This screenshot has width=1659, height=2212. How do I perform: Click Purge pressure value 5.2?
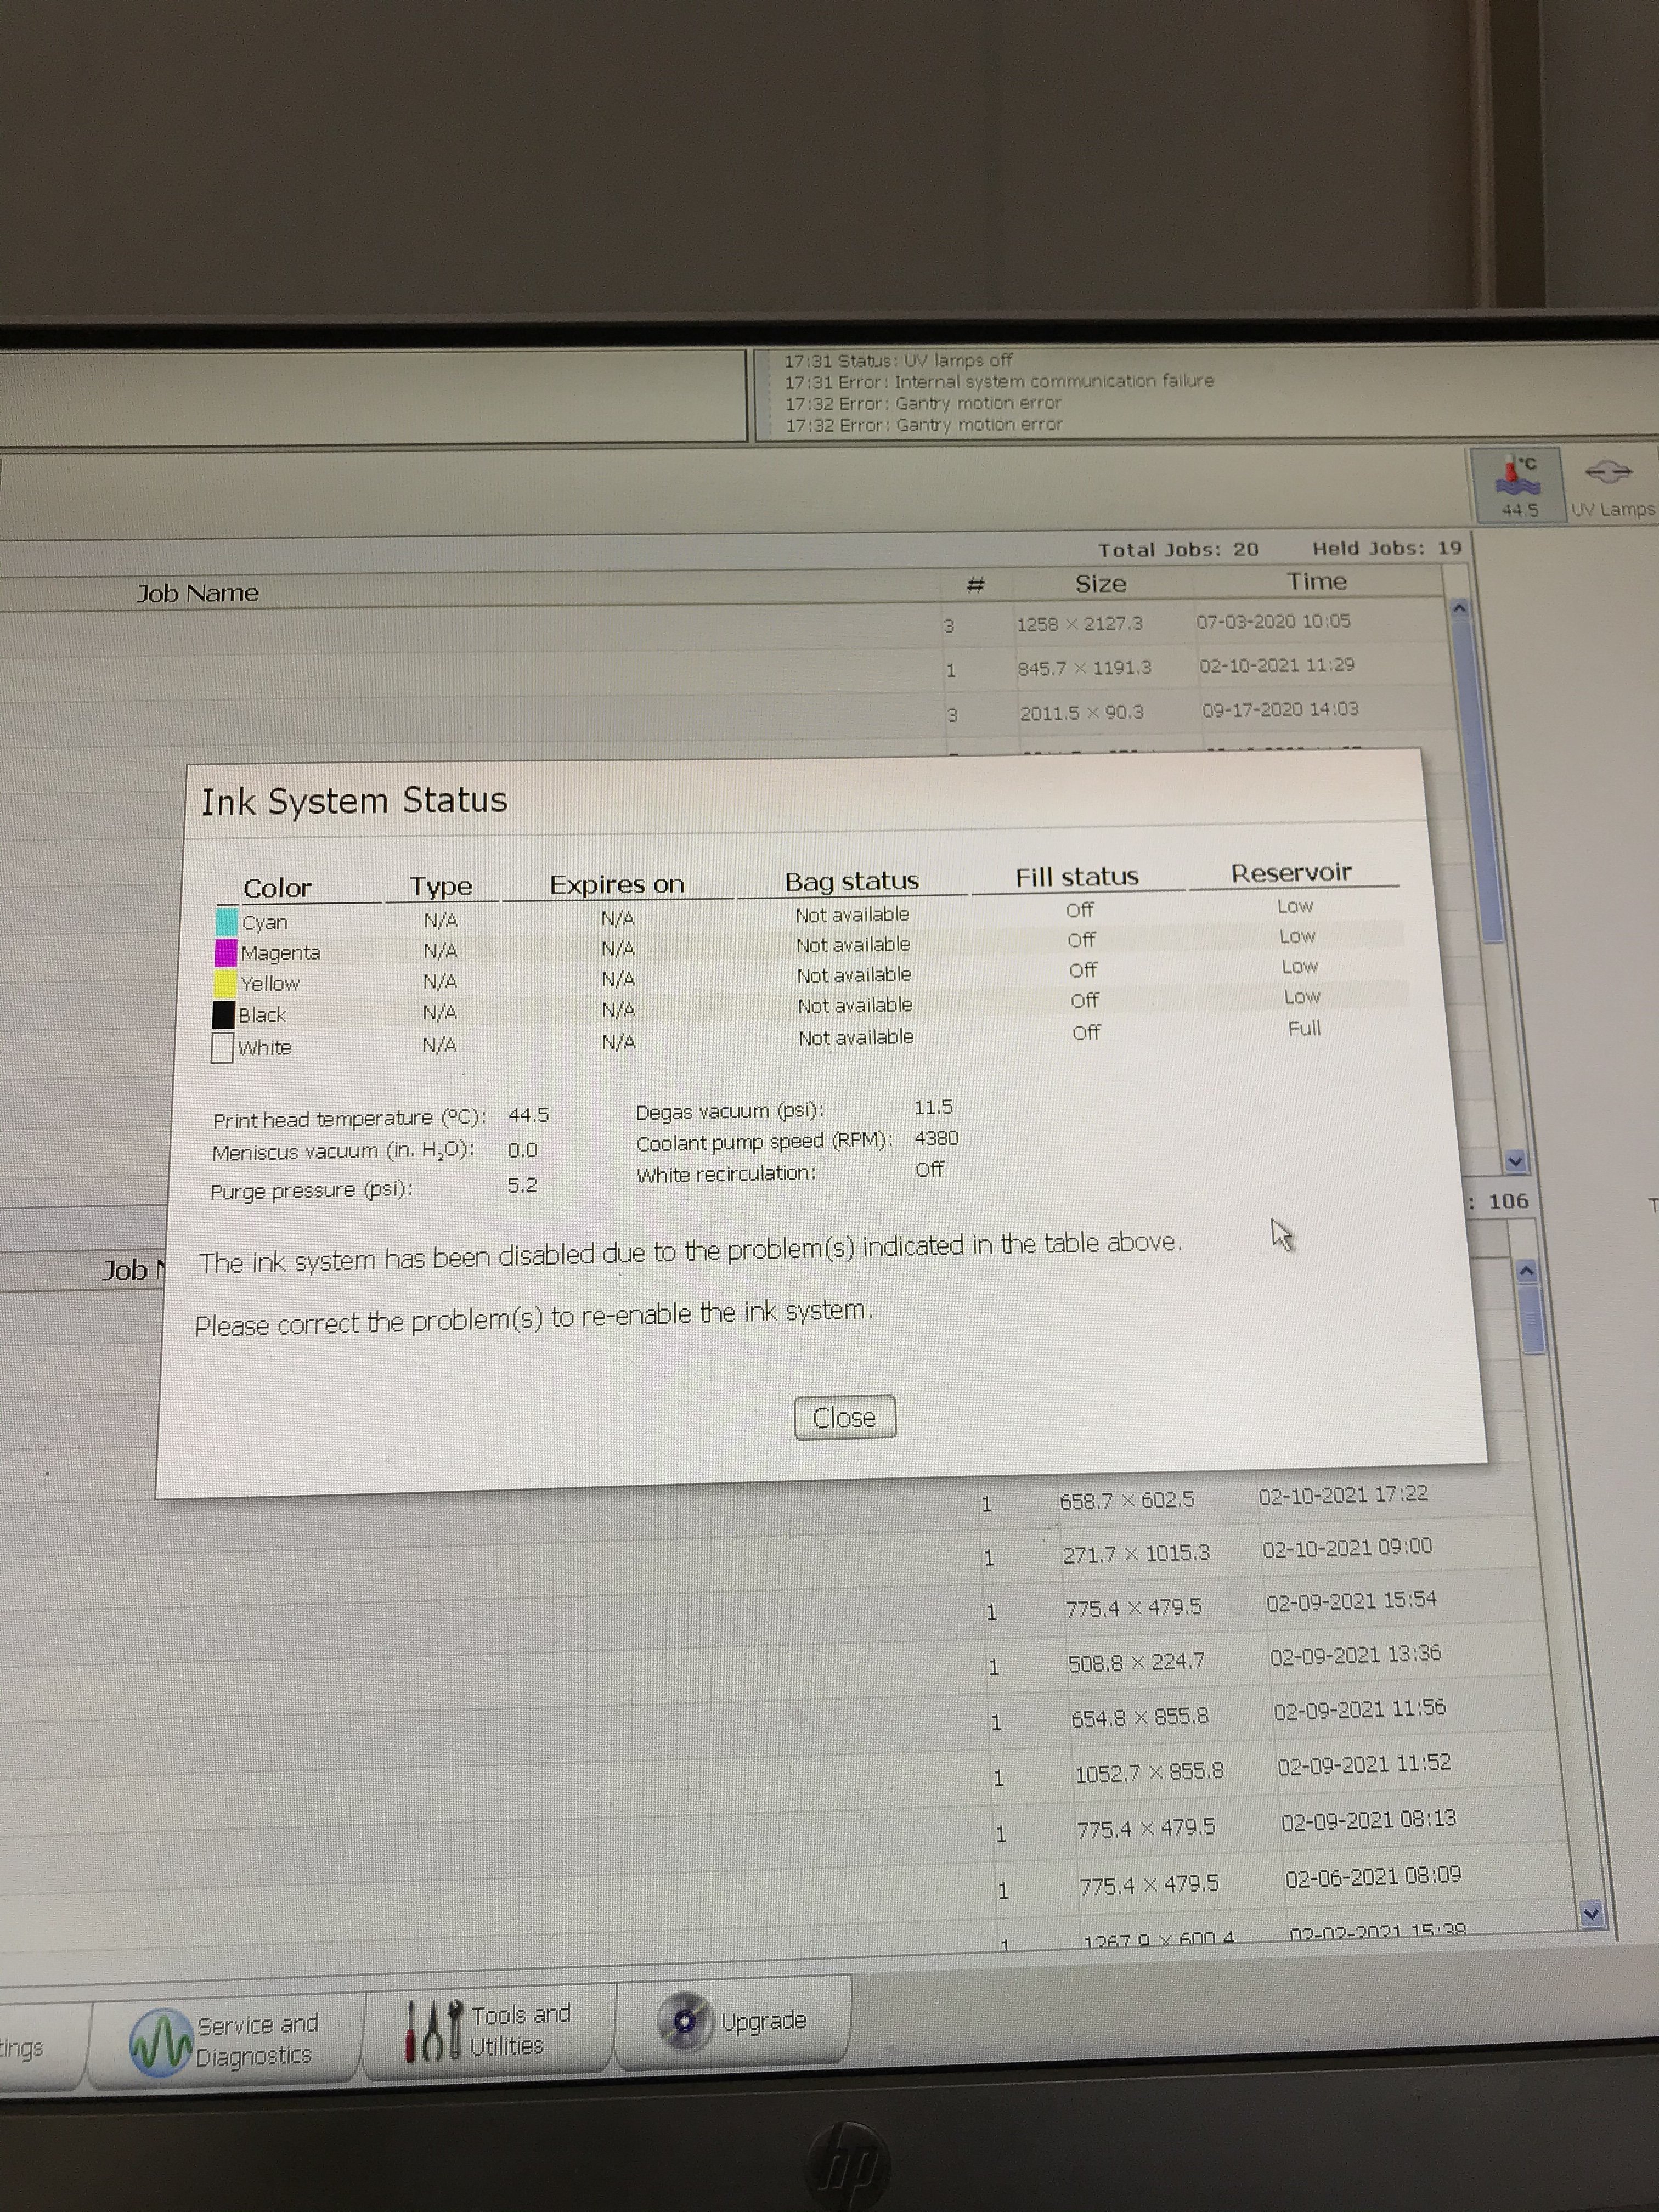pyautogui.click(x=522, y=1185)
